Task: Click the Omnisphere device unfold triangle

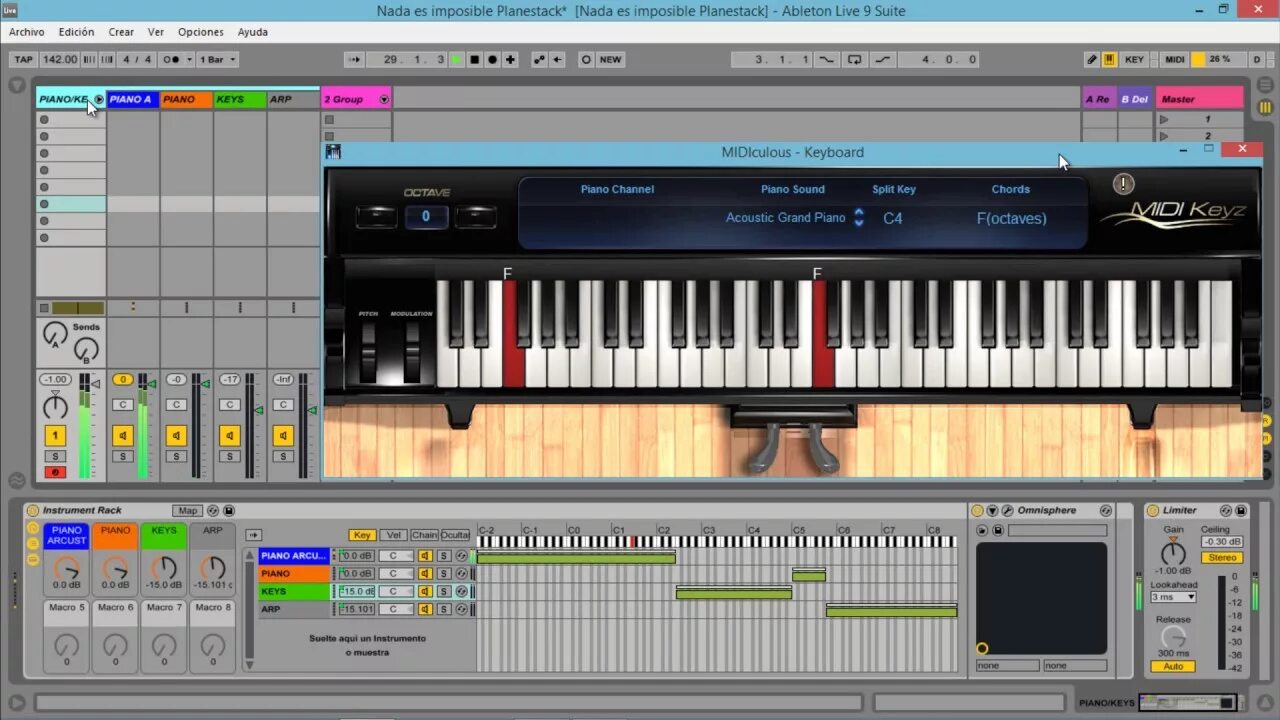Action: (992, 510)
